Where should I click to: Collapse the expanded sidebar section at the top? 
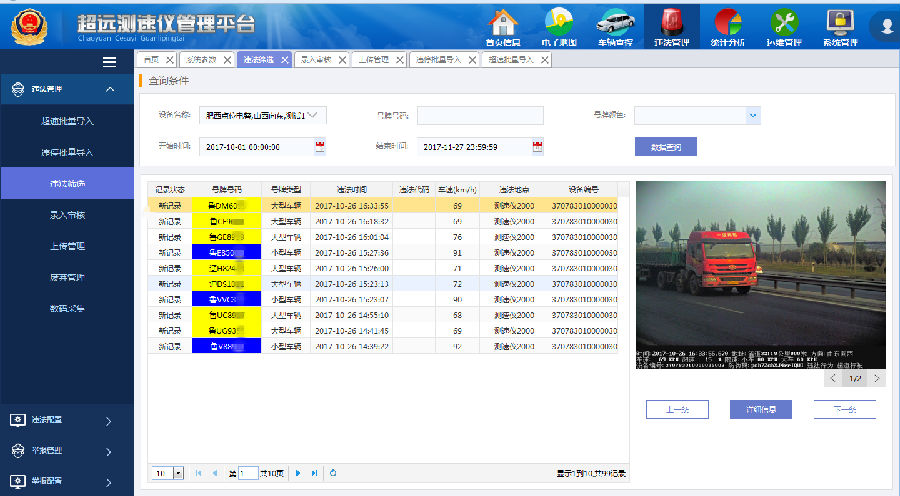[110, 91]
